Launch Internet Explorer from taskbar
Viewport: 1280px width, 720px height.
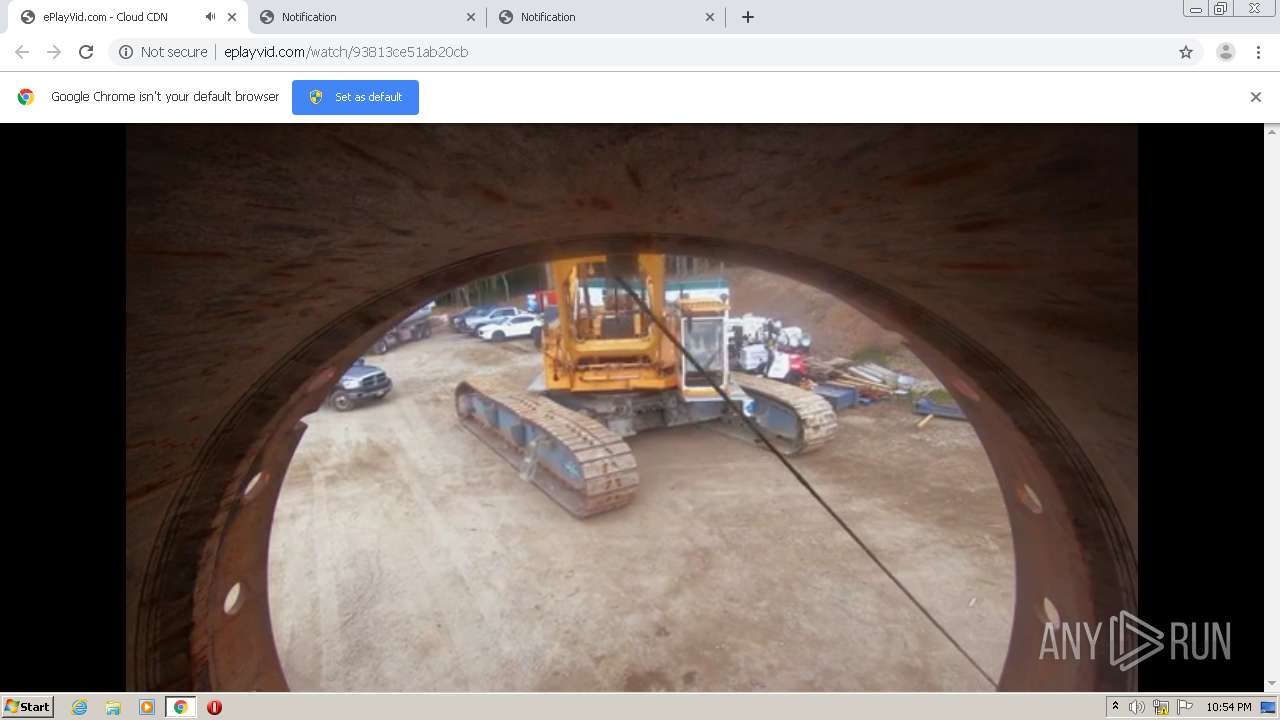pyautogui.click(x=80, y=707)
